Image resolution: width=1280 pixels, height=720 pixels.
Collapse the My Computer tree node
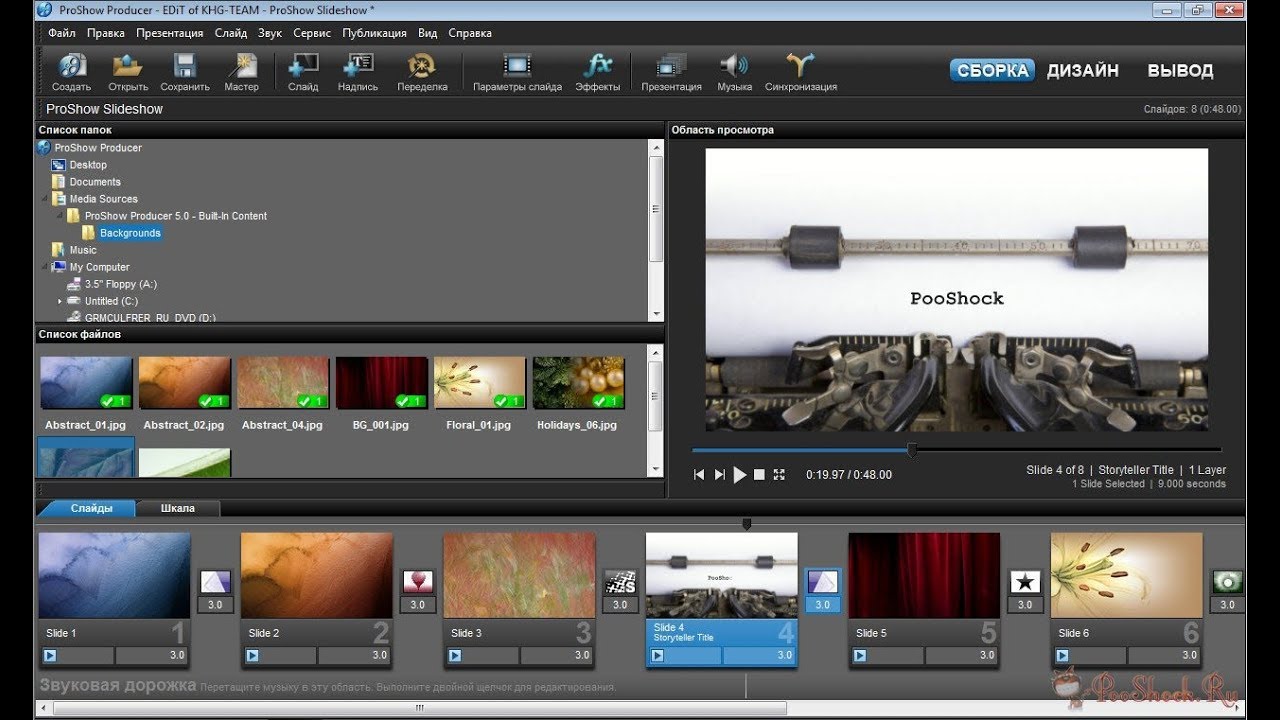[x=45, y=267]
